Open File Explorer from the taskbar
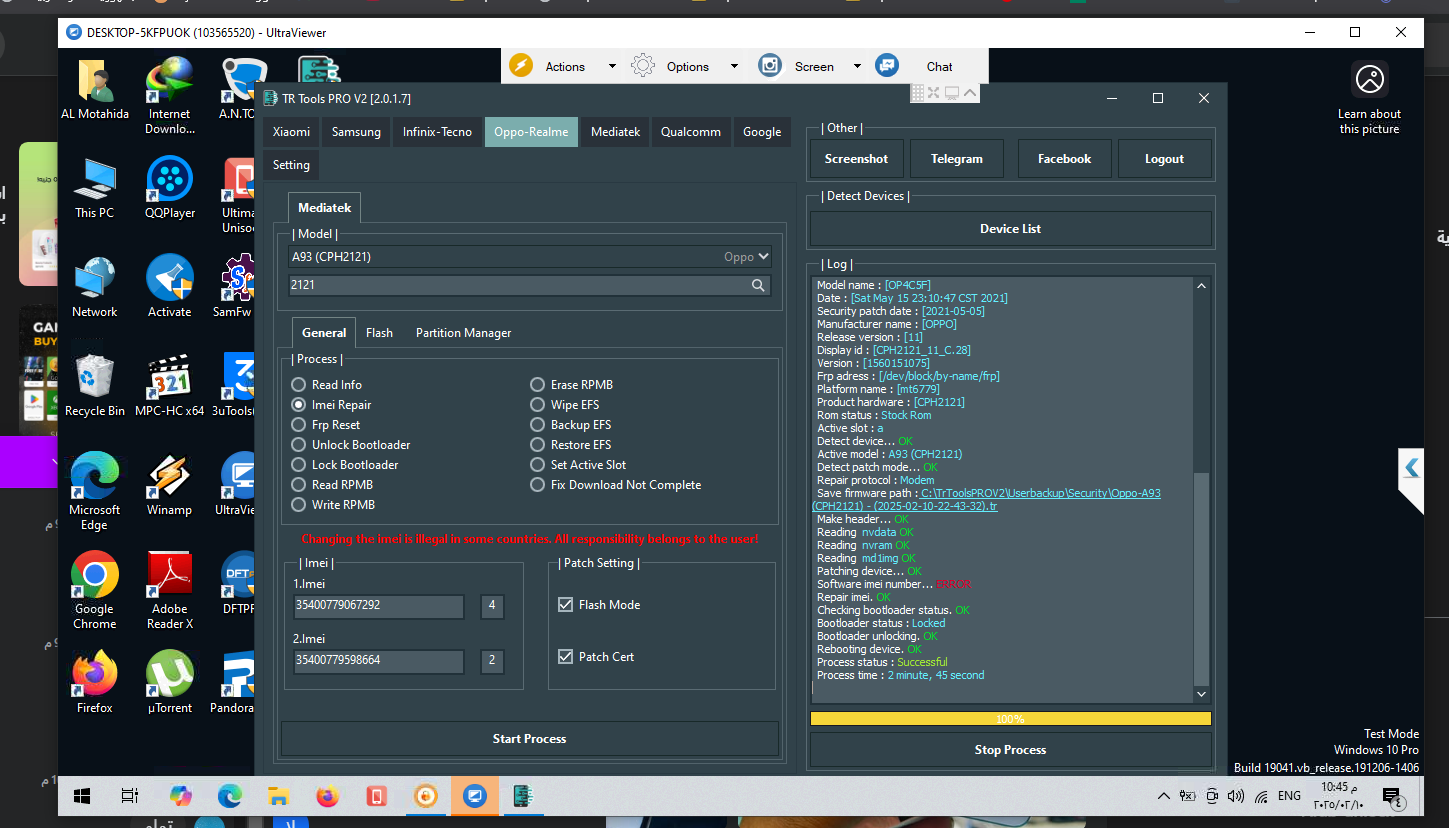This screenshot has width=1449, height=828. (278, 796)
